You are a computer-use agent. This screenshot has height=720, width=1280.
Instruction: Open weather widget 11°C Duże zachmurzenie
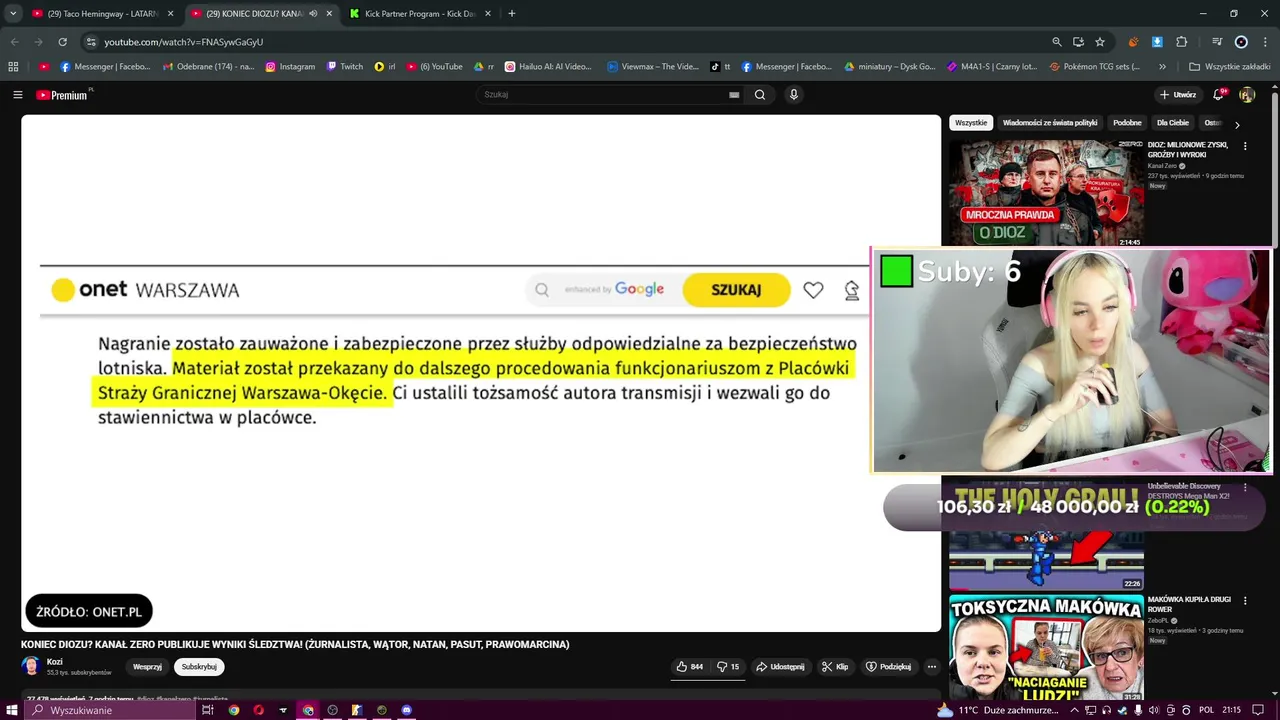pos(998,710)
